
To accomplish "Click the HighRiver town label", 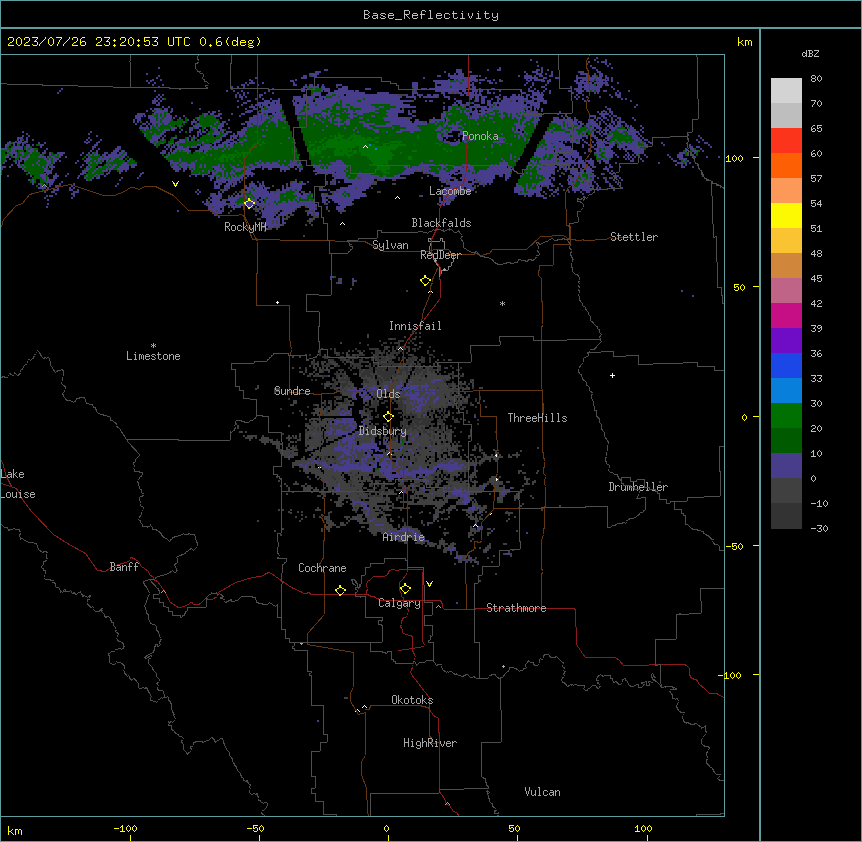I will pos(430,743).
